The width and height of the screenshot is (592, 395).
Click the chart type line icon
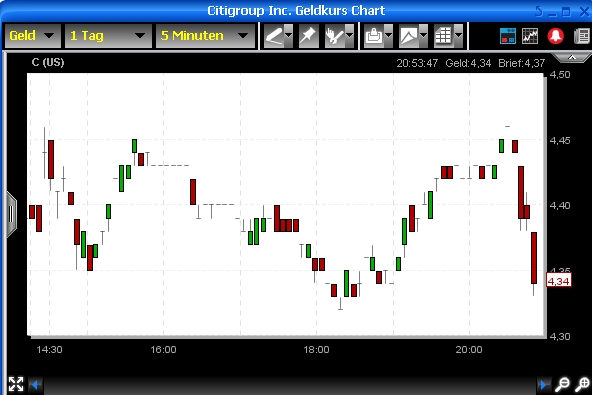(x=409, y=36)
